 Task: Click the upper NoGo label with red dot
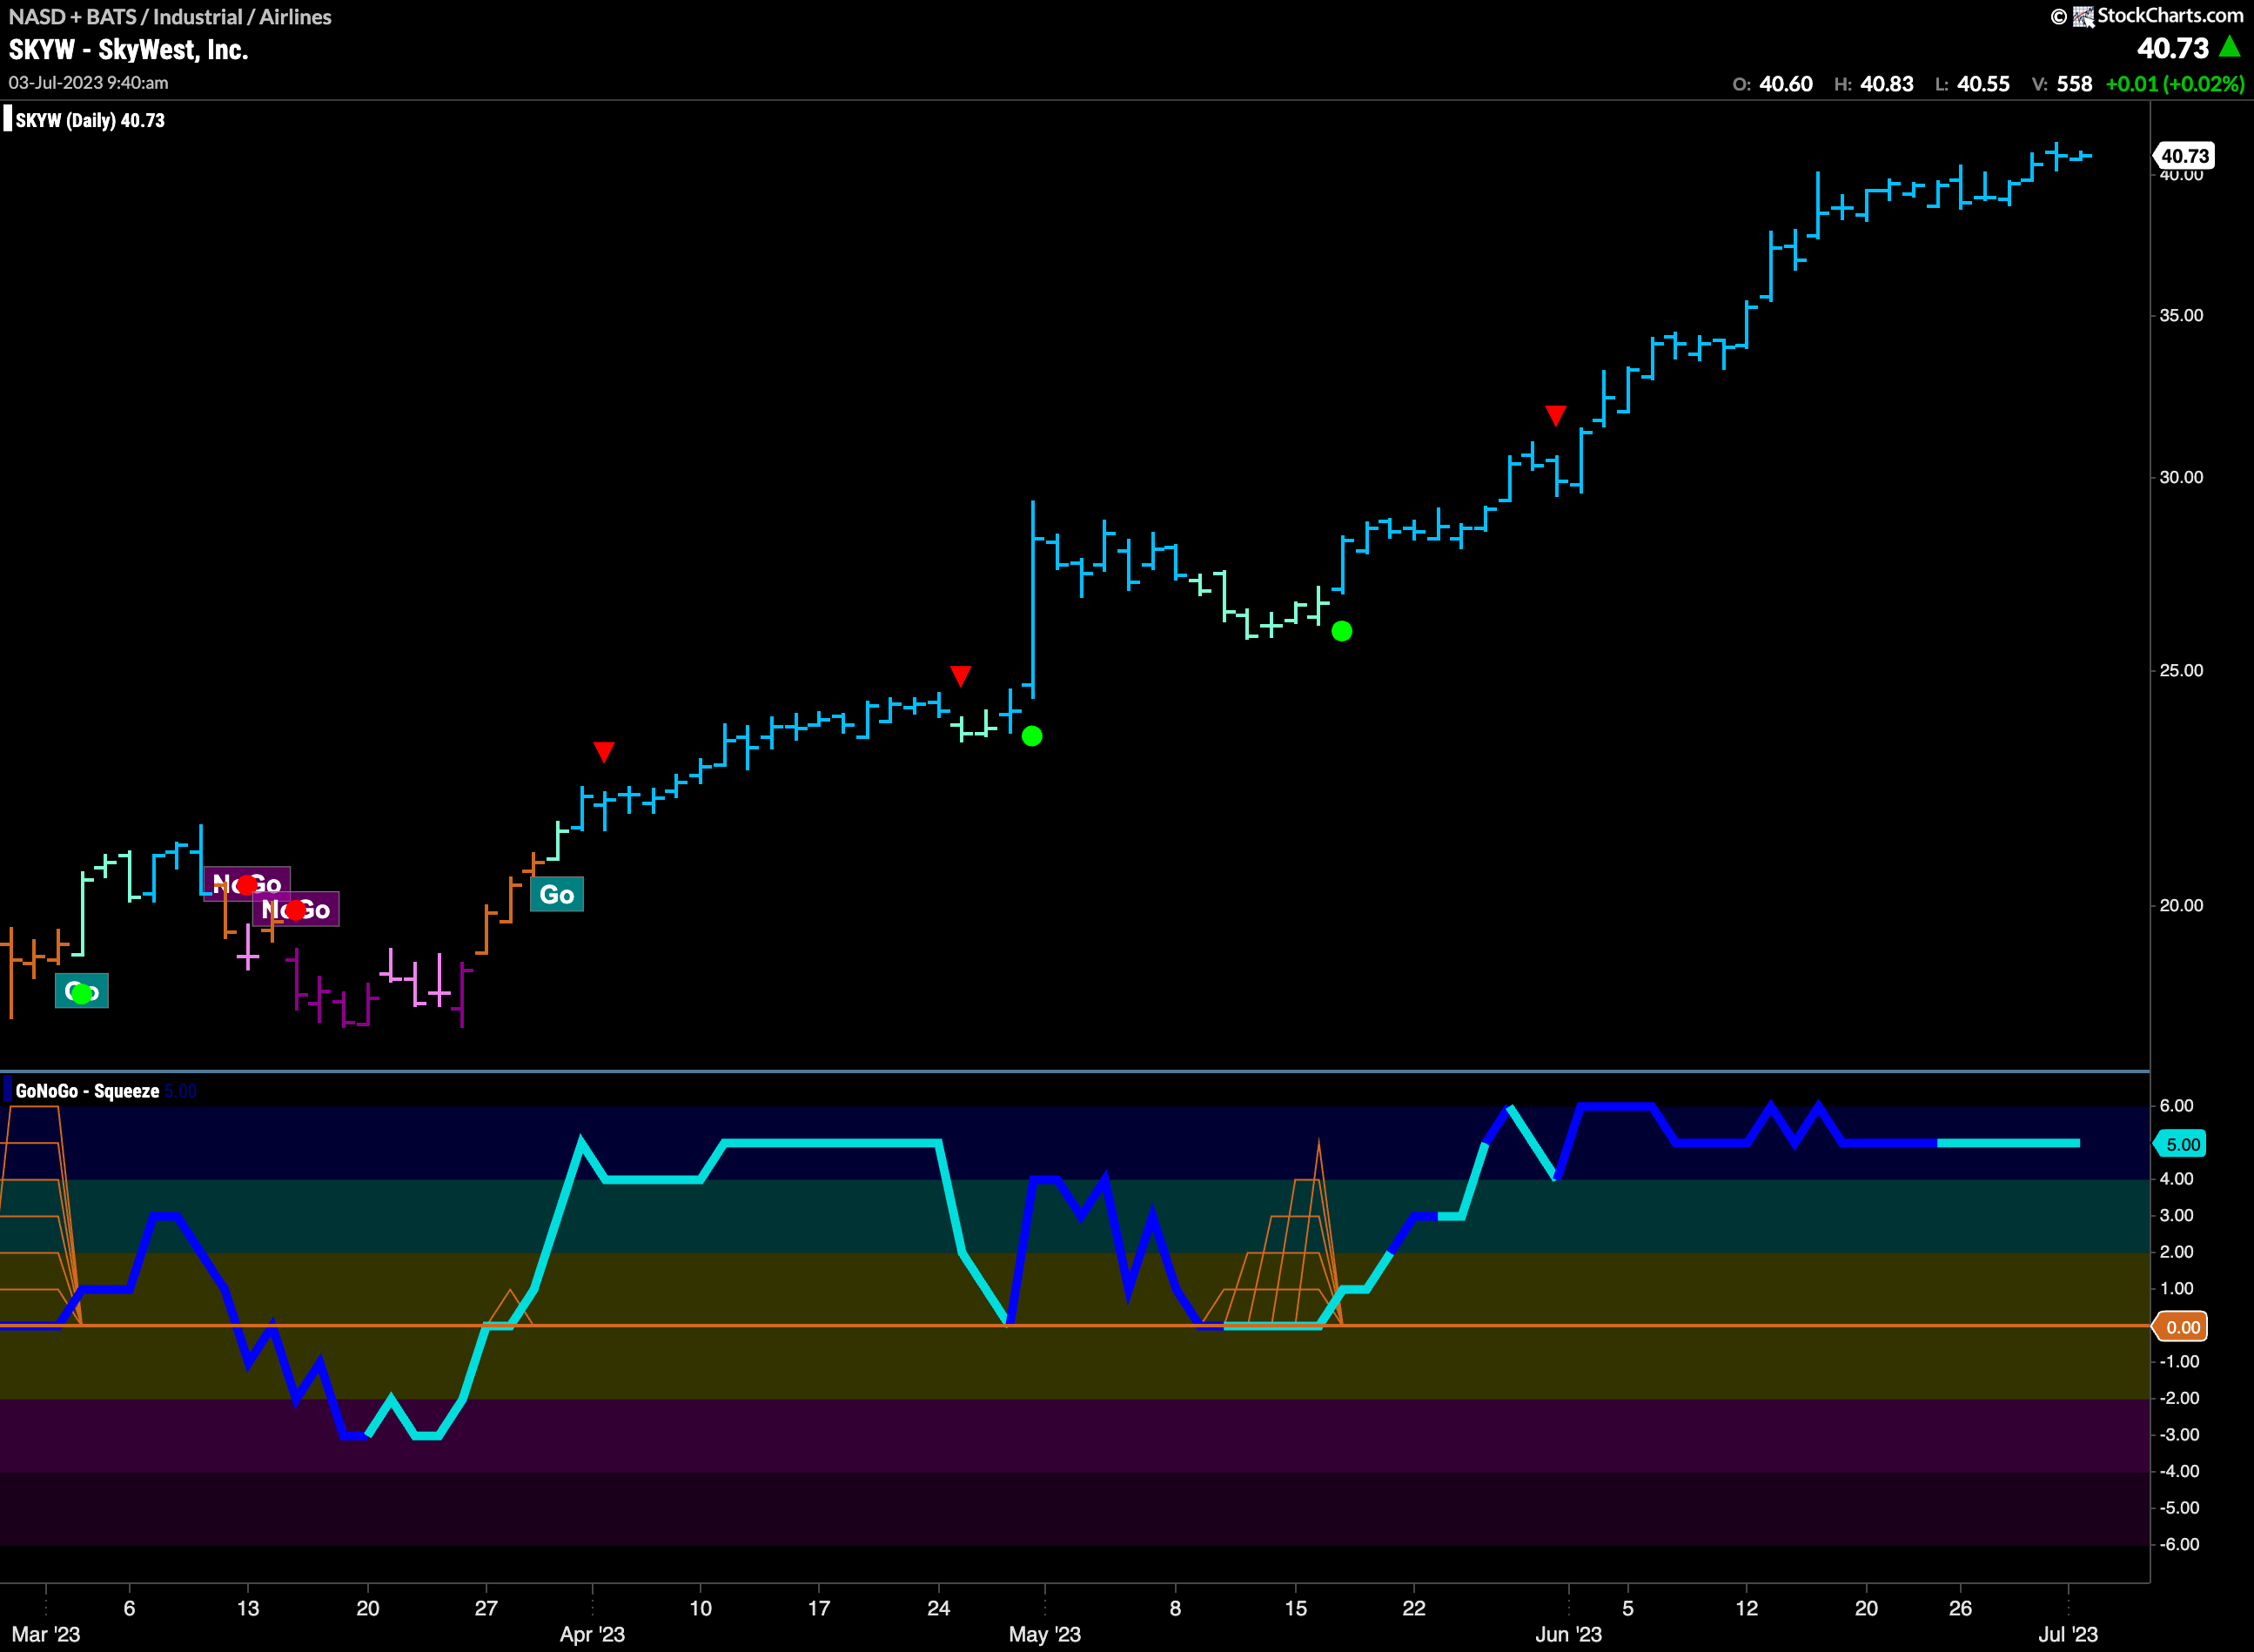coord(247,884)
